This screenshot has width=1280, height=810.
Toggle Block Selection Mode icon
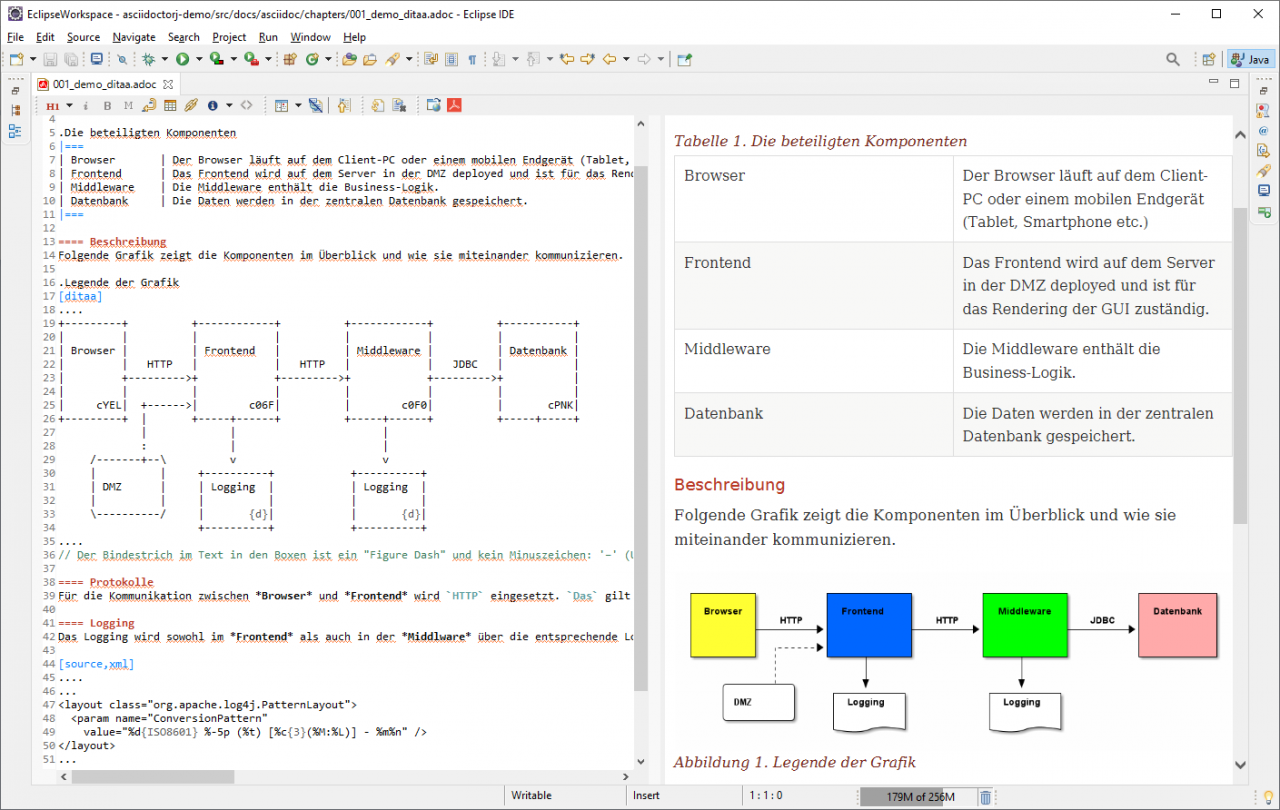pos(451,59)
